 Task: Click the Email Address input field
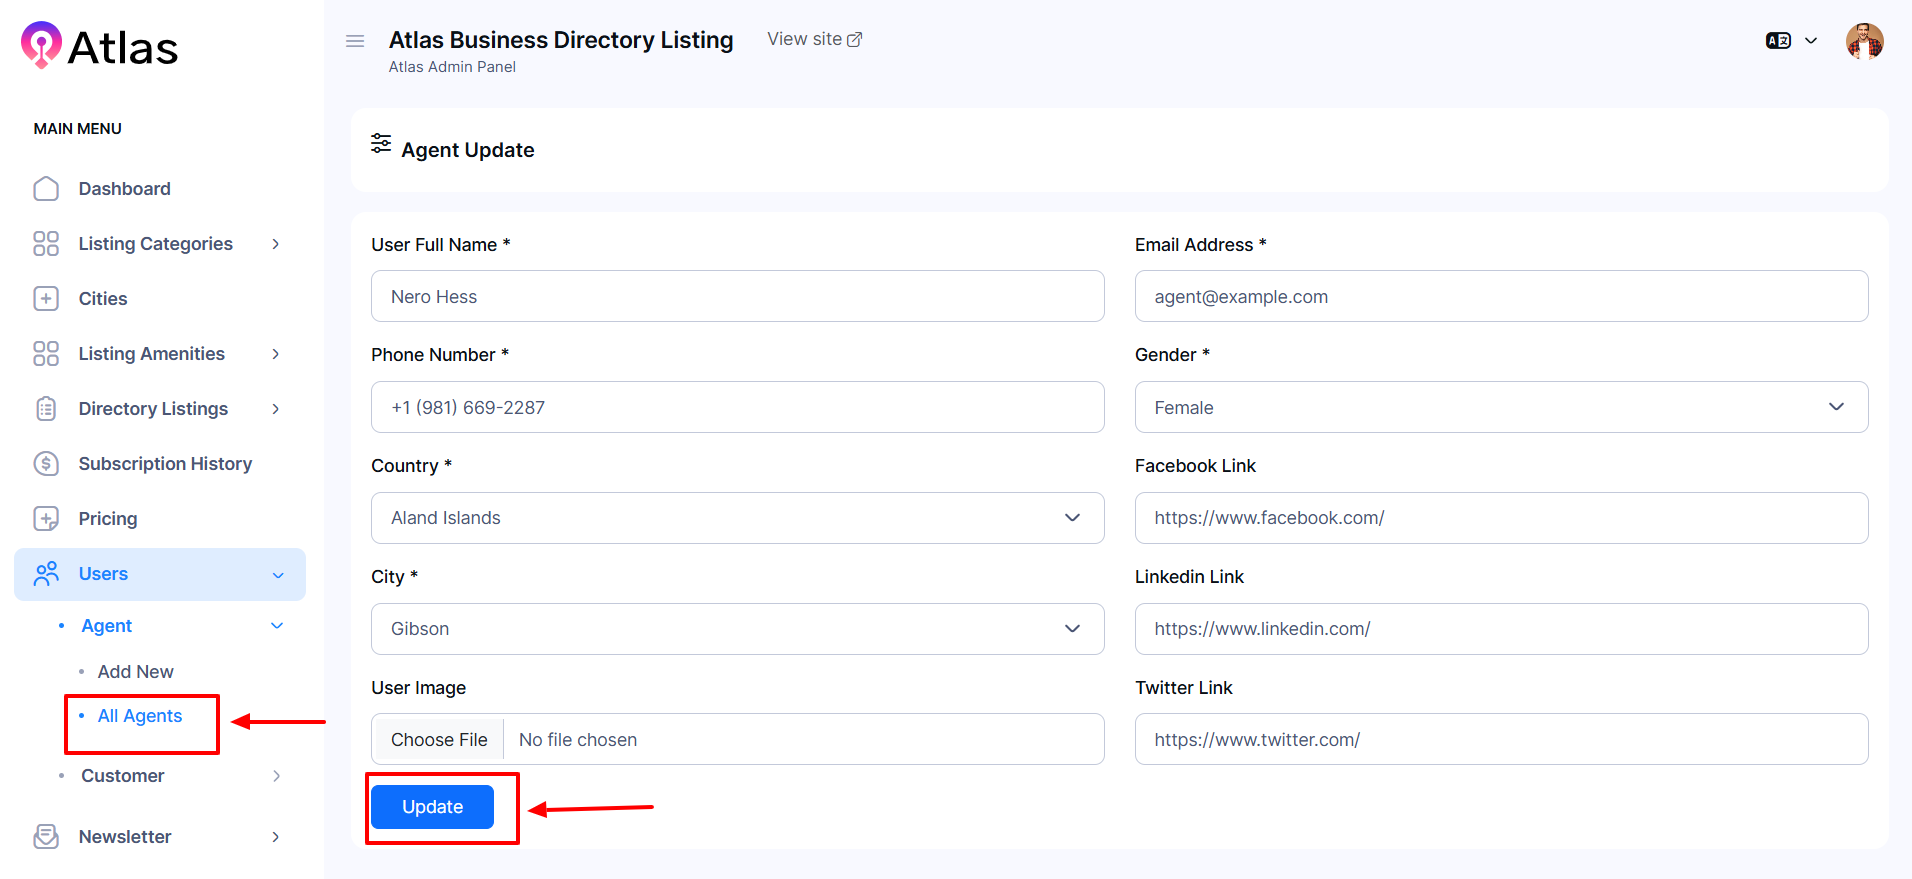(x=1500, y=297)
